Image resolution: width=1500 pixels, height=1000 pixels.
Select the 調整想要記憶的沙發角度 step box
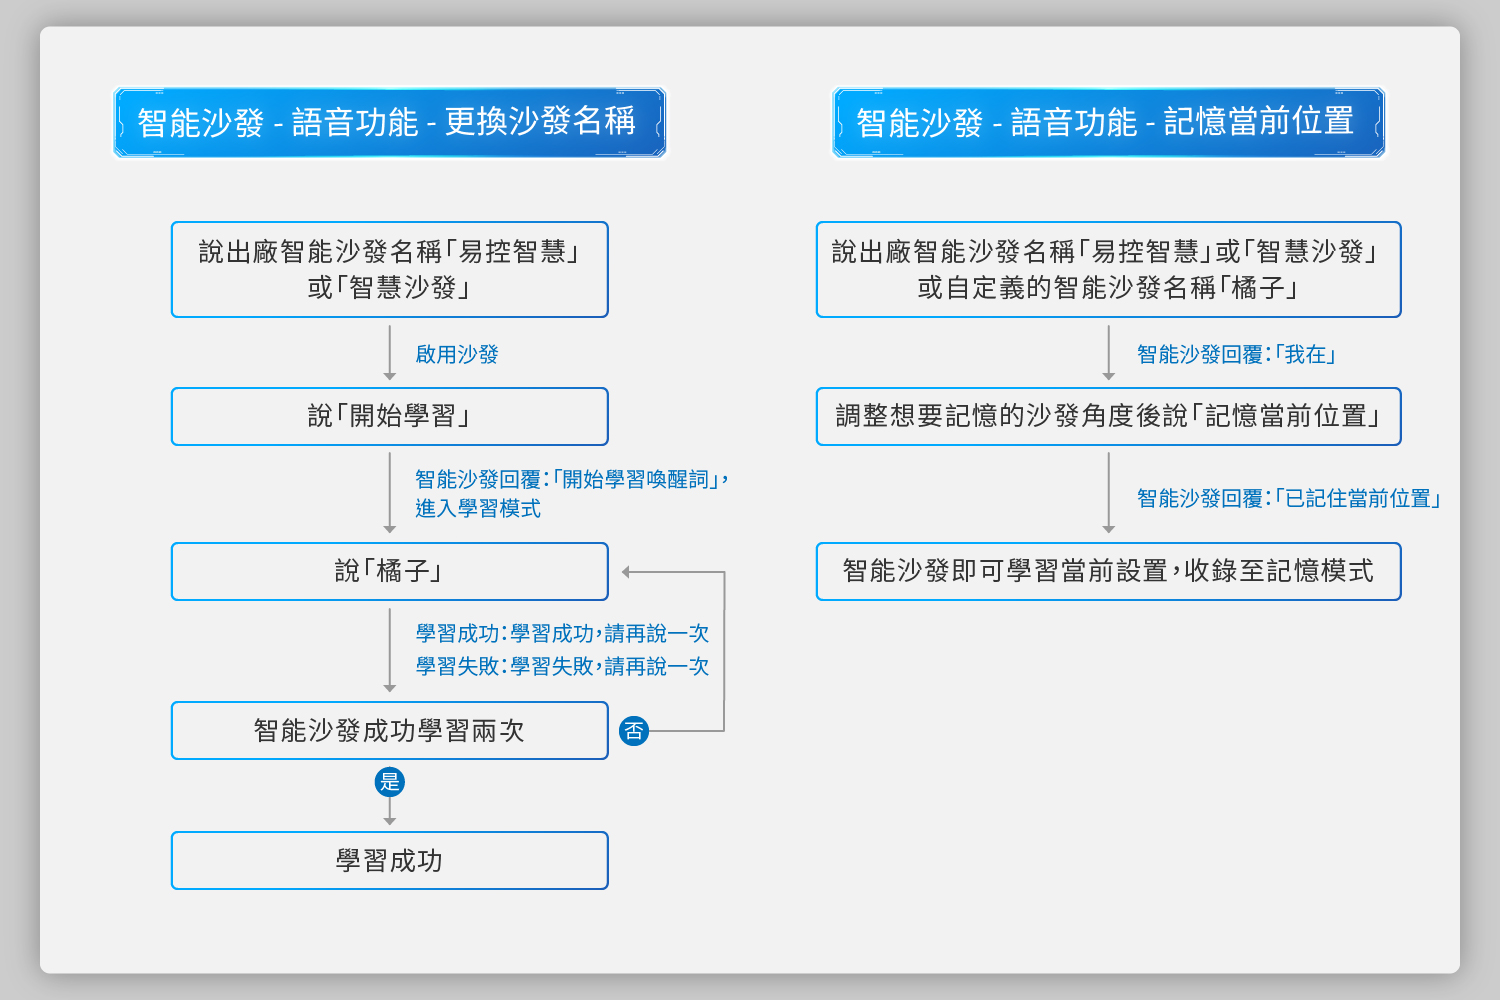[x=1108, y=416]
